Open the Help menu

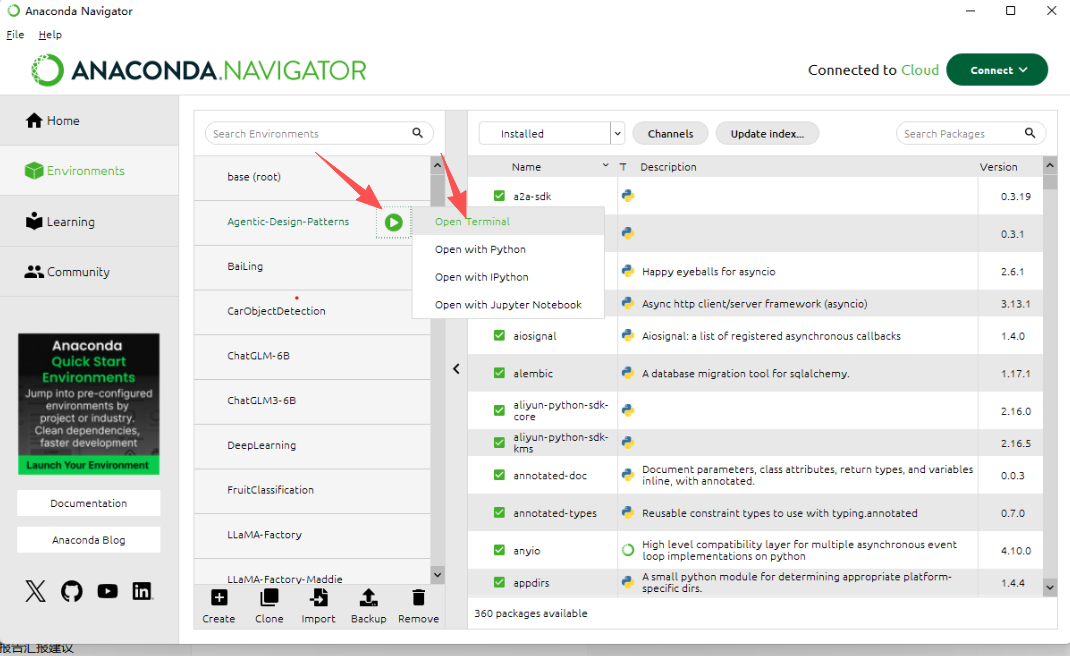coord(50,35)
